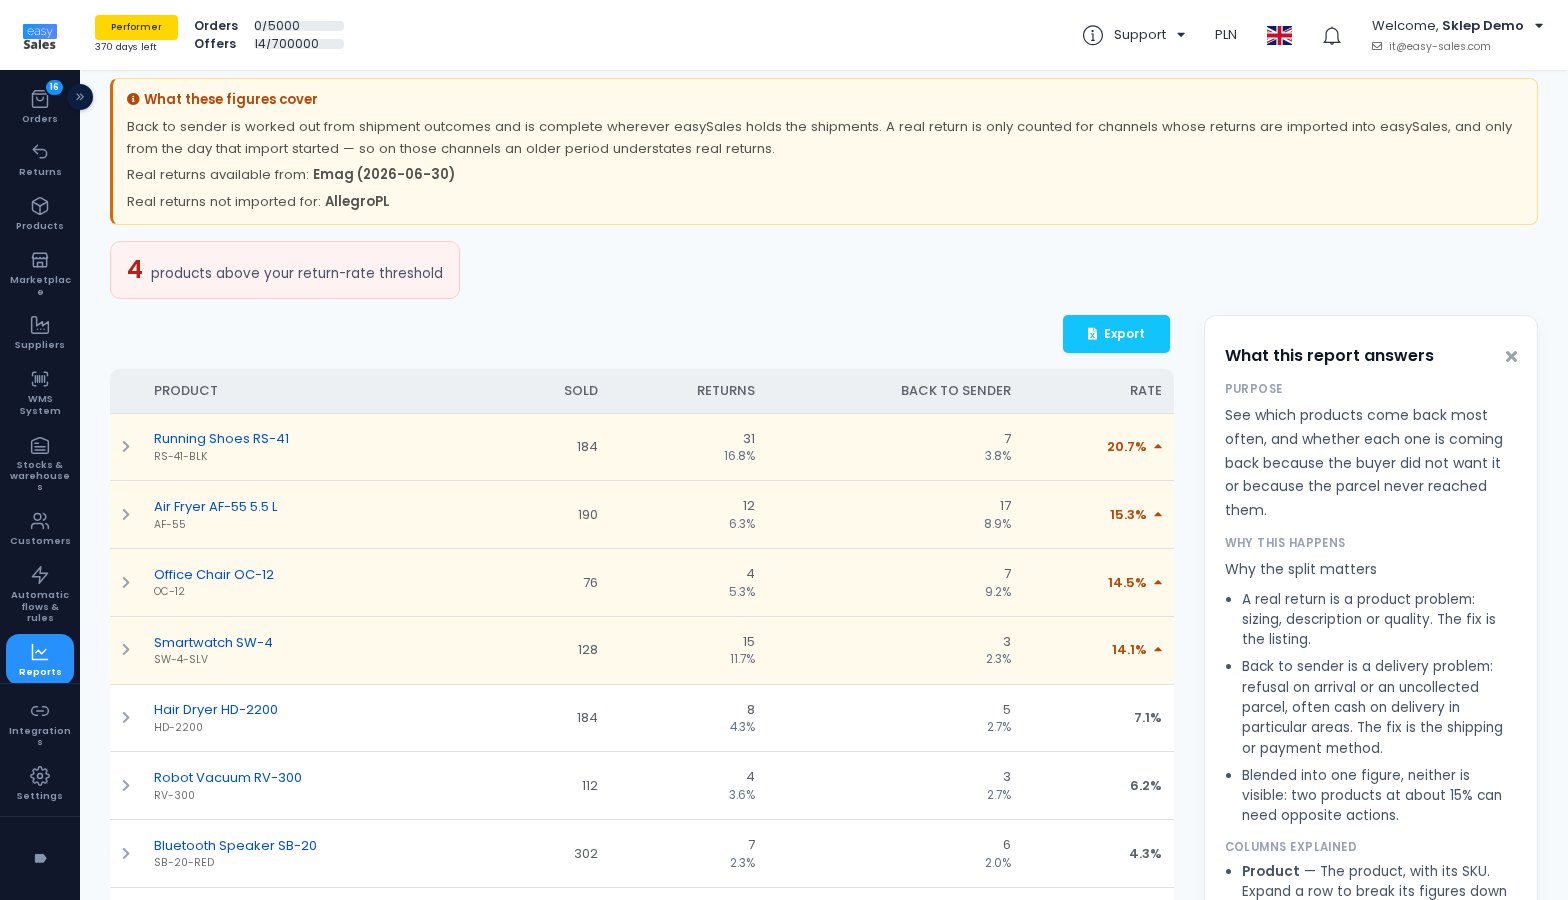
Task: Expand the Hair Dryer HD-2200 row
Action: (x=126, y=718)
